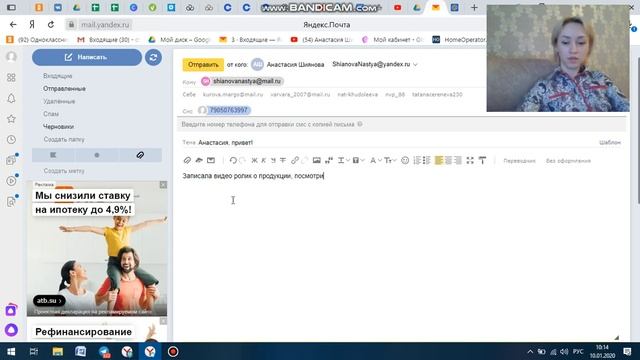The width and height of the screenshot is (640, 360).
Task: Open the Черновики folder
Action: pyautogui.click(x=58, y=127)
